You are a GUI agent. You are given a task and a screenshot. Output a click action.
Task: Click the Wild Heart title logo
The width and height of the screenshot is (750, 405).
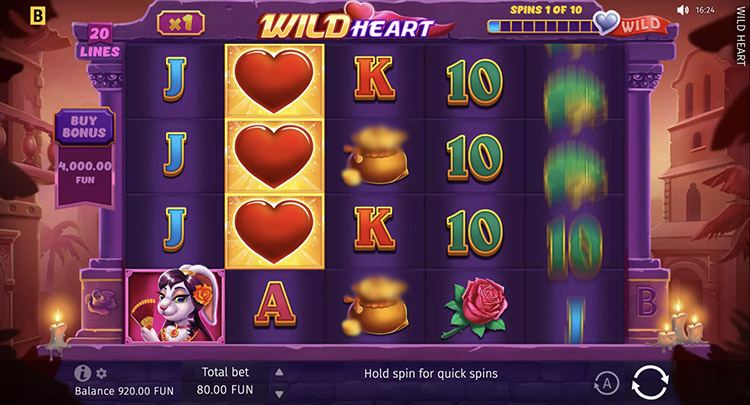click(x=347, y=23)
